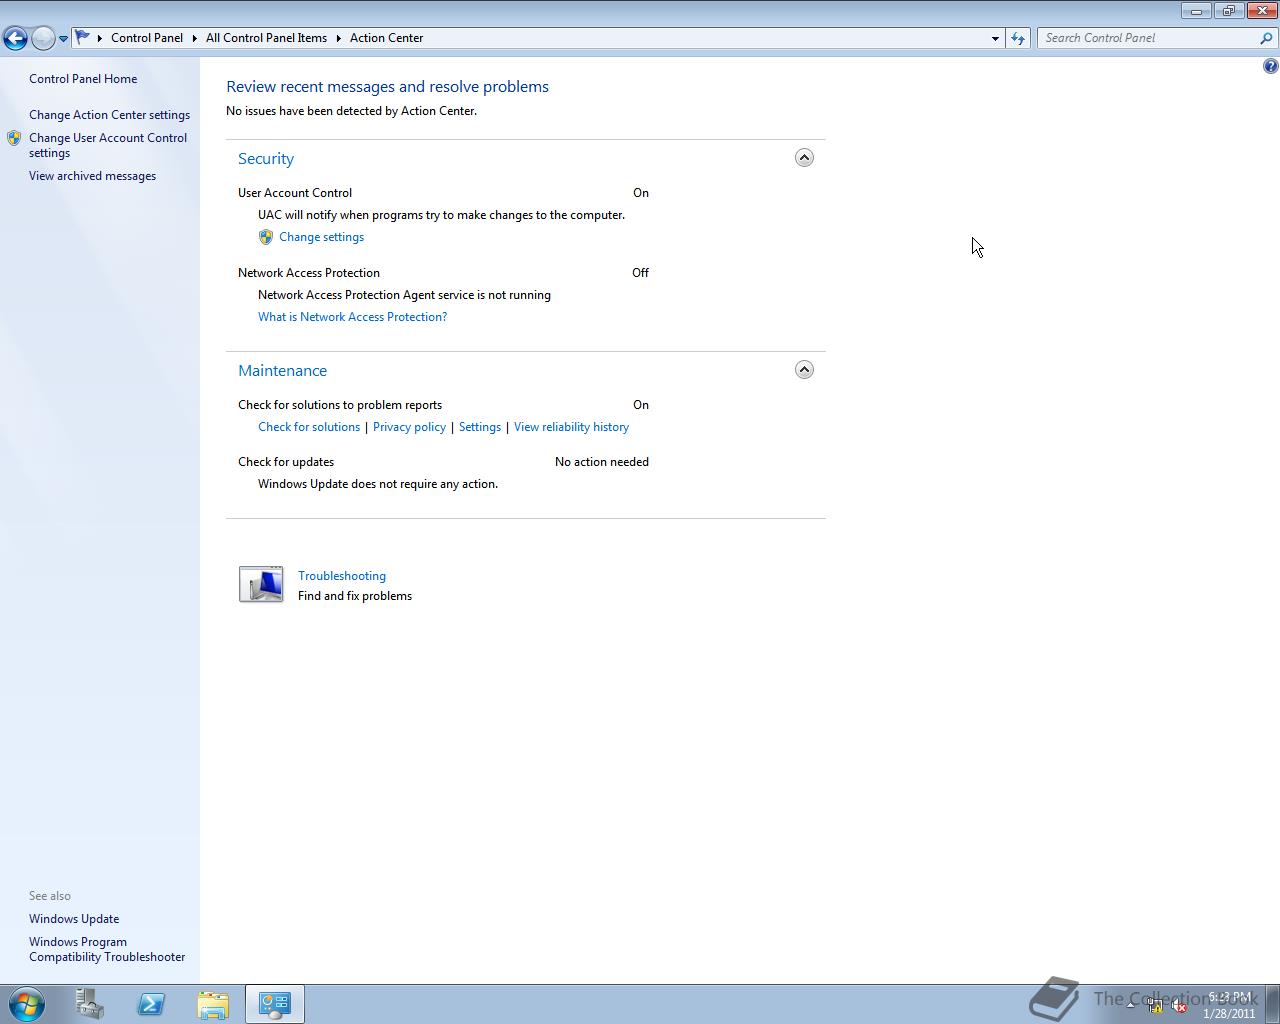
Task: Click the Action Center flag icon in address bar
Action: coord(83,37)
